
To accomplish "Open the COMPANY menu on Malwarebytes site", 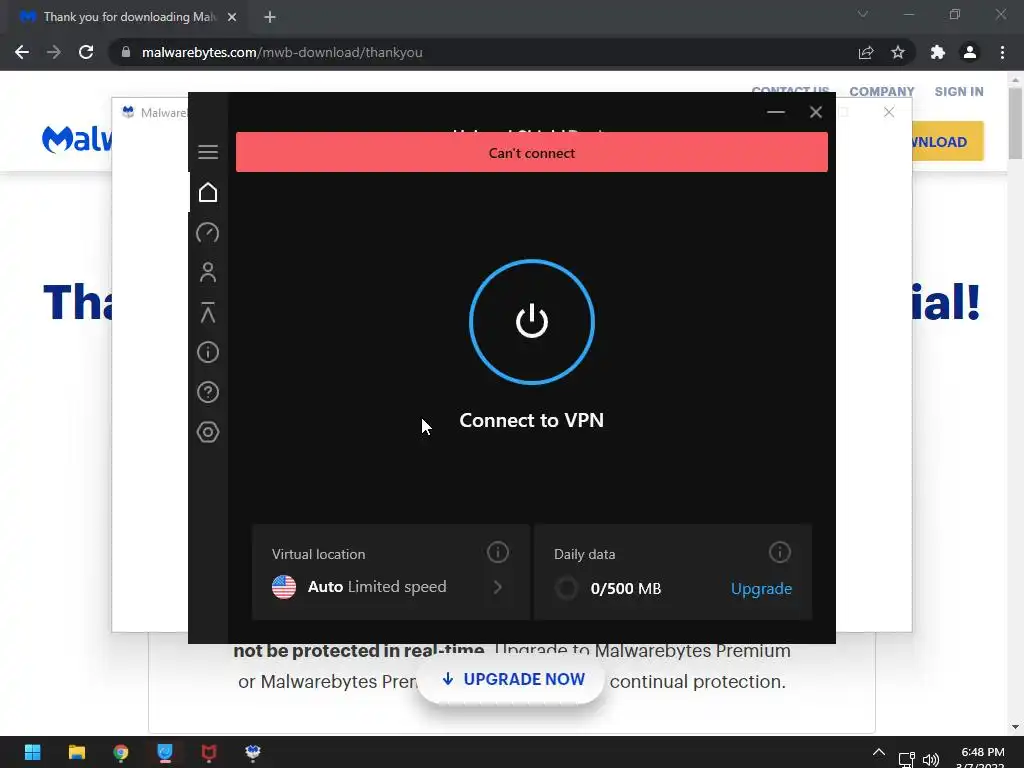I will (x=882, y=91).
